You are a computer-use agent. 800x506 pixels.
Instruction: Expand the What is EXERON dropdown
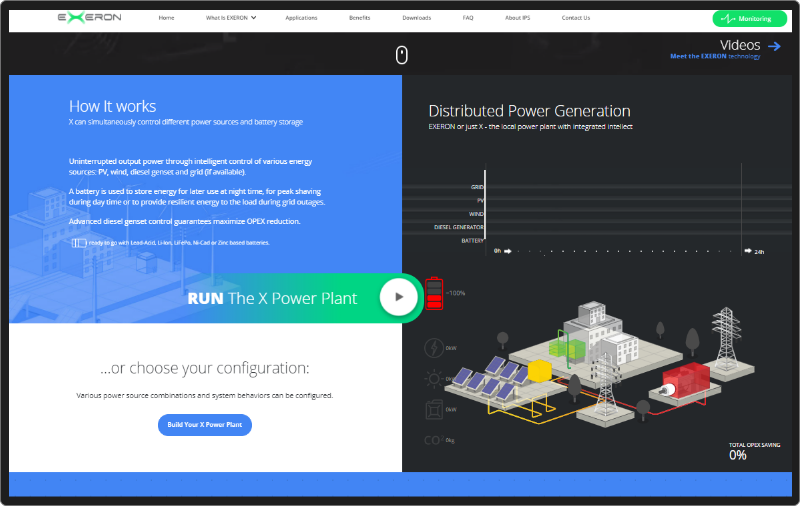(231, 18)
